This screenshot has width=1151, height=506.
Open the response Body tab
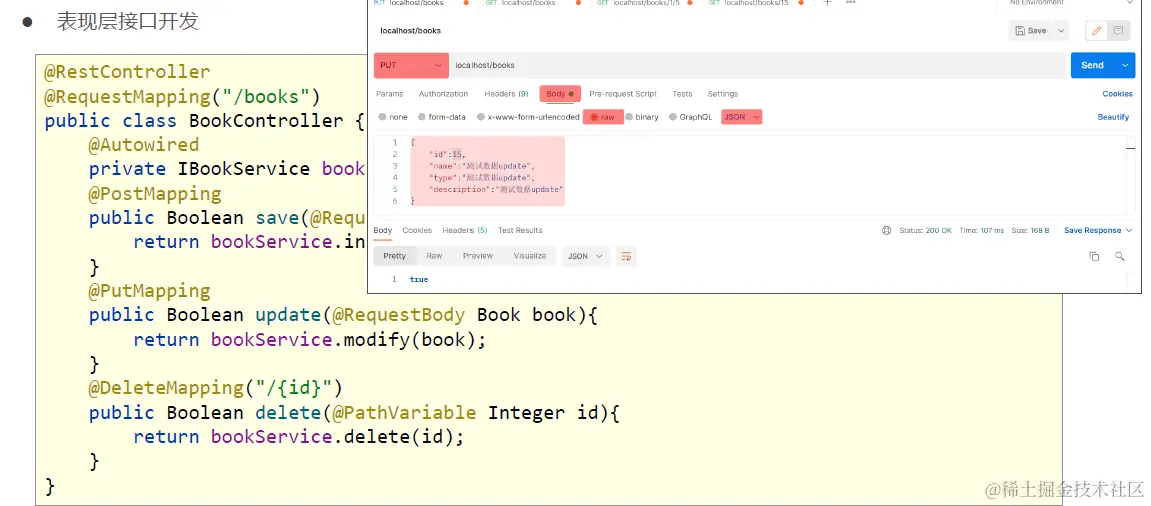tap(382, 231)
